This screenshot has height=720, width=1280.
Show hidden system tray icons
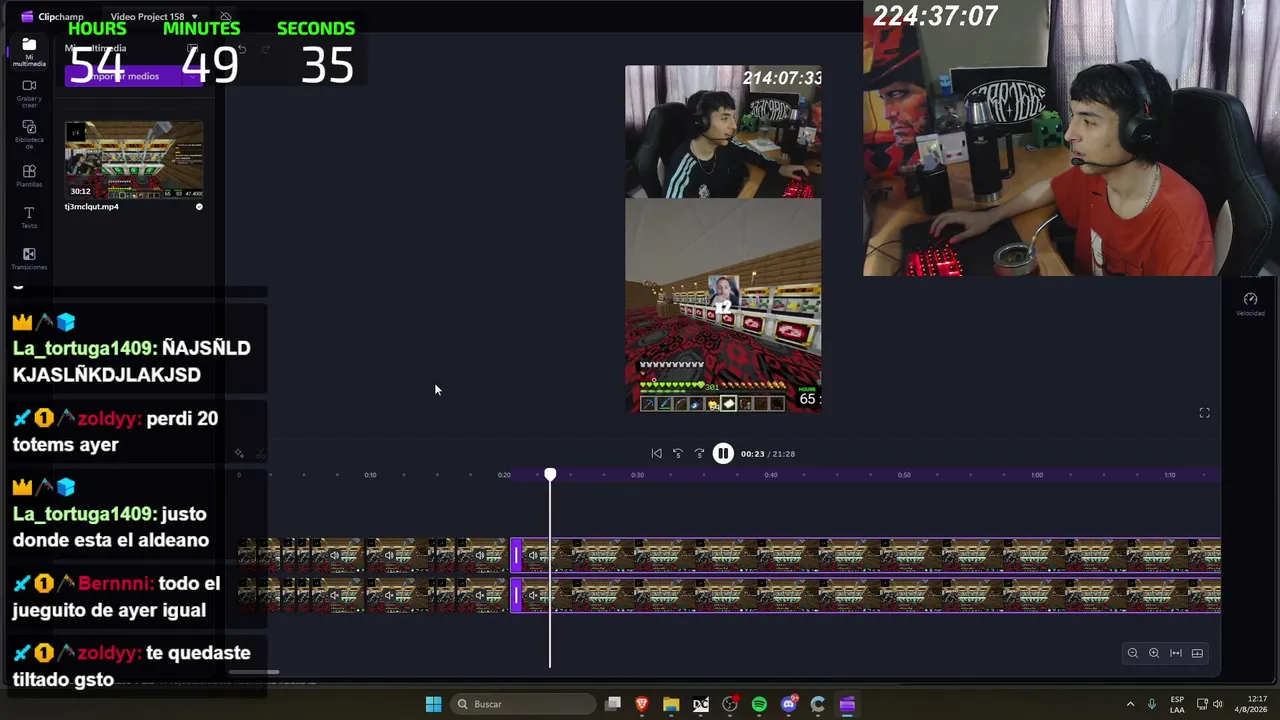coord(1131,704)
